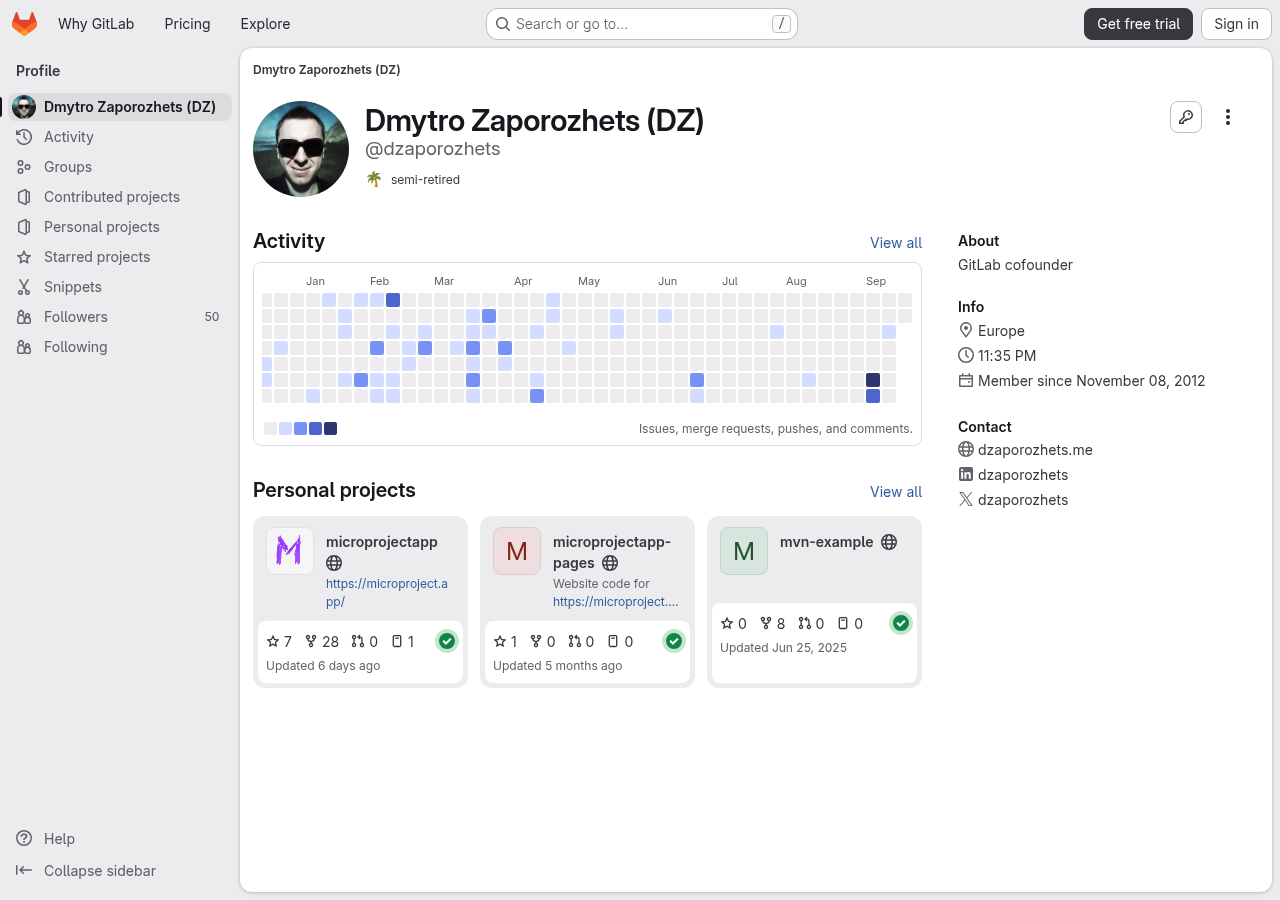Open Followers in the sidebar
This screenshot has height=900, width=1280.
click(120, 317)
